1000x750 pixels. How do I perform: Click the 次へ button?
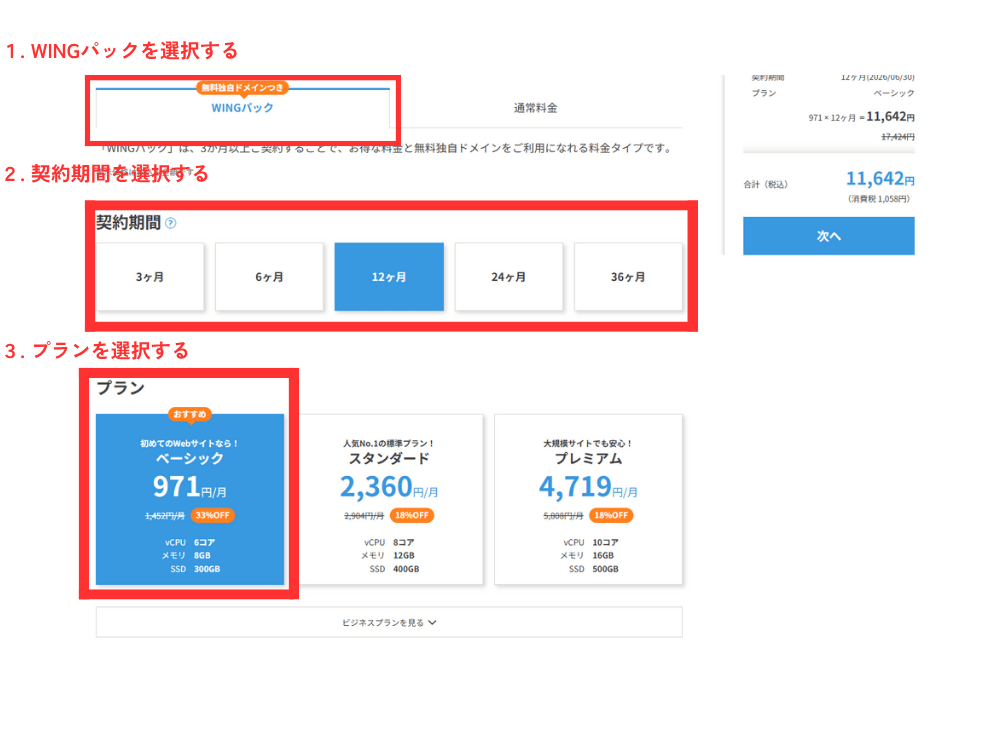[x=828, y=236]
